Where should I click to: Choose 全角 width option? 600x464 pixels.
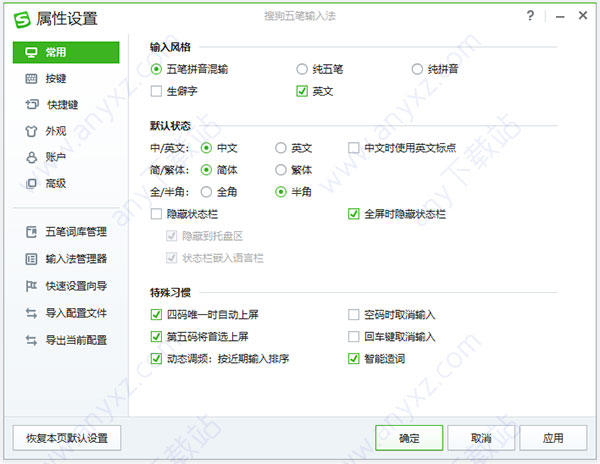coord(206,192)
